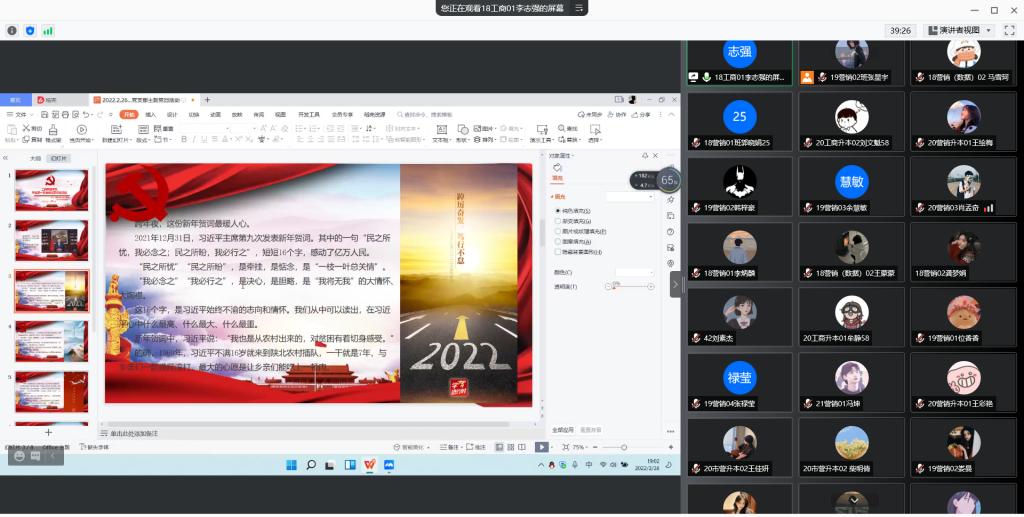
Task: Open the 颜色 color dropdown
Action: [x=635, y=272]
